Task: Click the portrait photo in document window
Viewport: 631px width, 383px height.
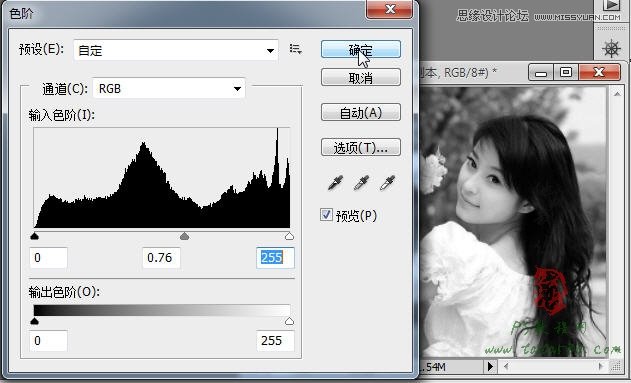Action: click(513, 221)
